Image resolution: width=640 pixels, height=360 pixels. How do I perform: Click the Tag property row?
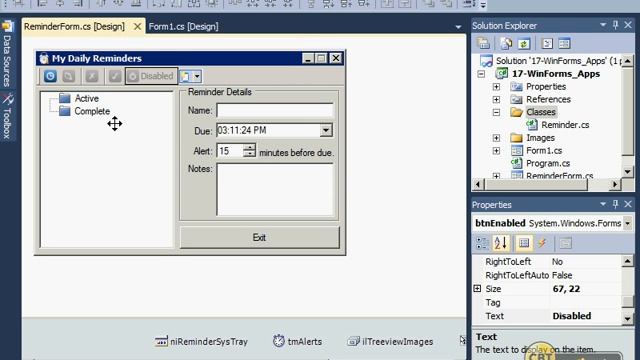click(547, 302)
